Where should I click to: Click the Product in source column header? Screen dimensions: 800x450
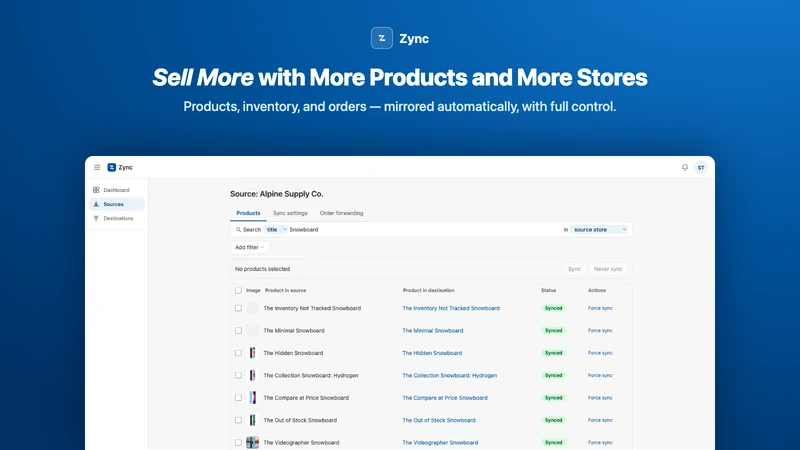(286, 290)
